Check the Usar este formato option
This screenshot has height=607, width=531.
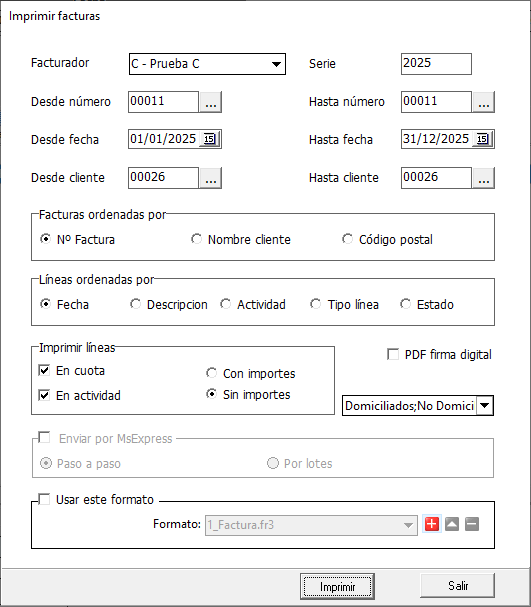tap(44, 499)
